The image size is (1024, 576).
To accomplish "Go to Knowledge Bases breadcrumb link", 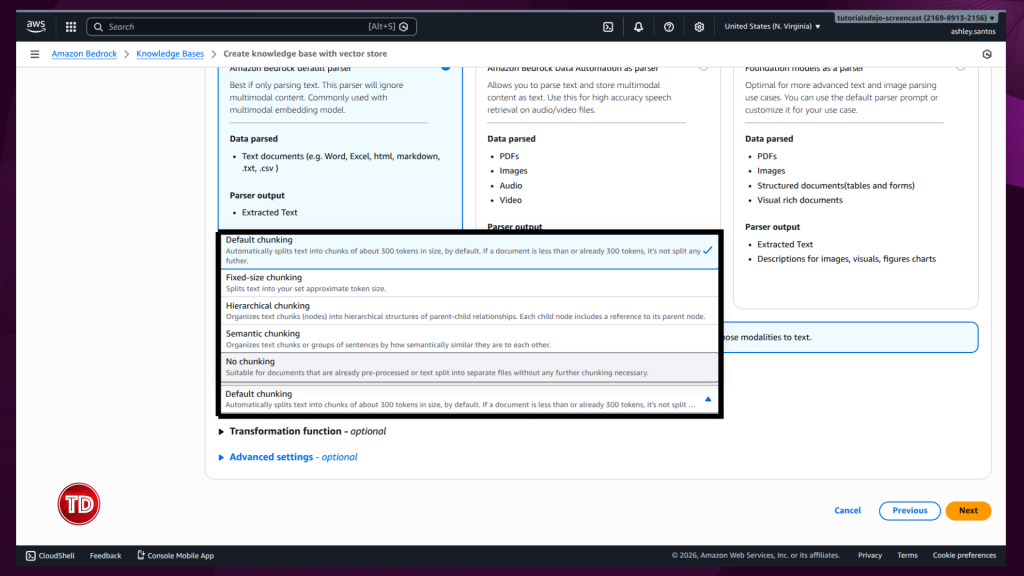I will point(170,53).
